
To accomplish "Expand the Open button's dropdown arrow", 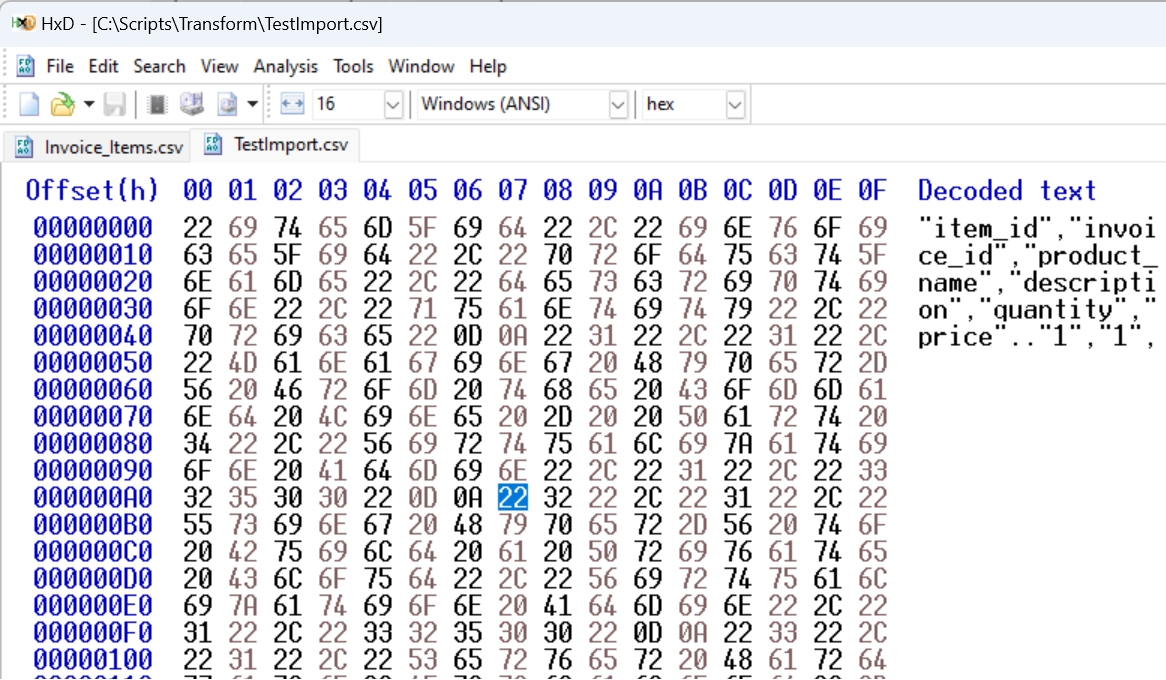I will tap(89, 103).
